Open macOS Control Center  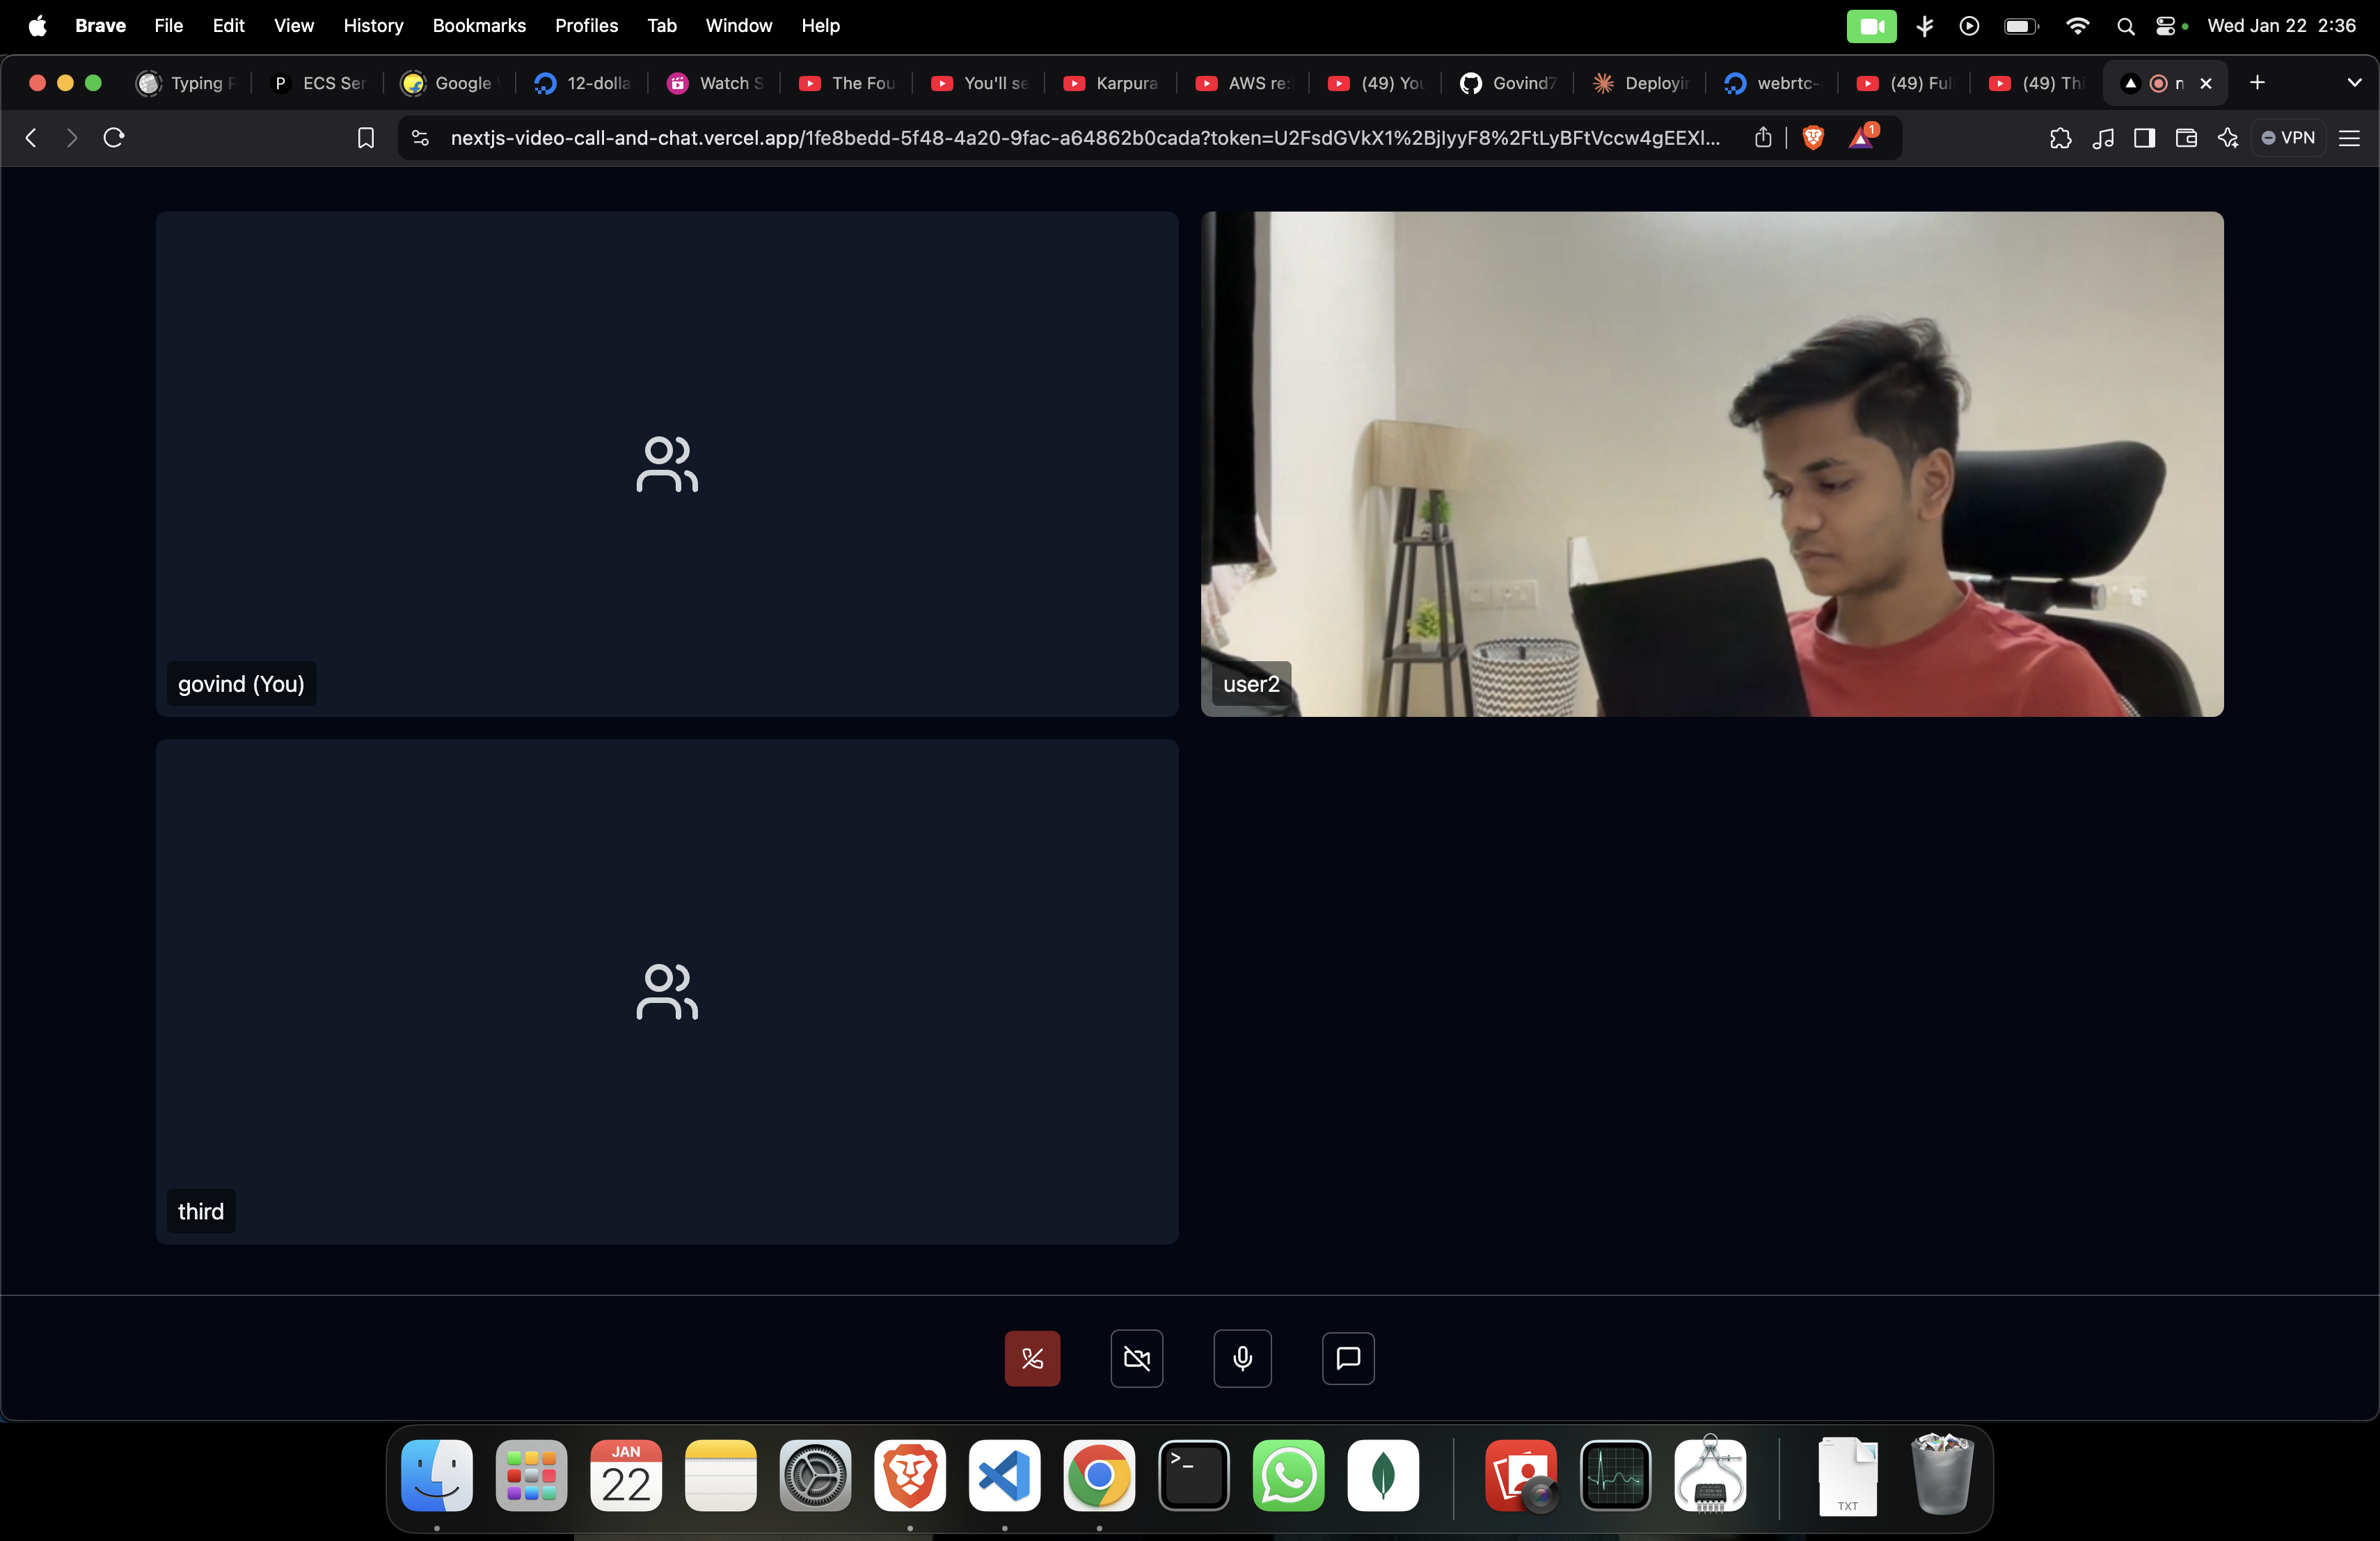(2165, 26)
